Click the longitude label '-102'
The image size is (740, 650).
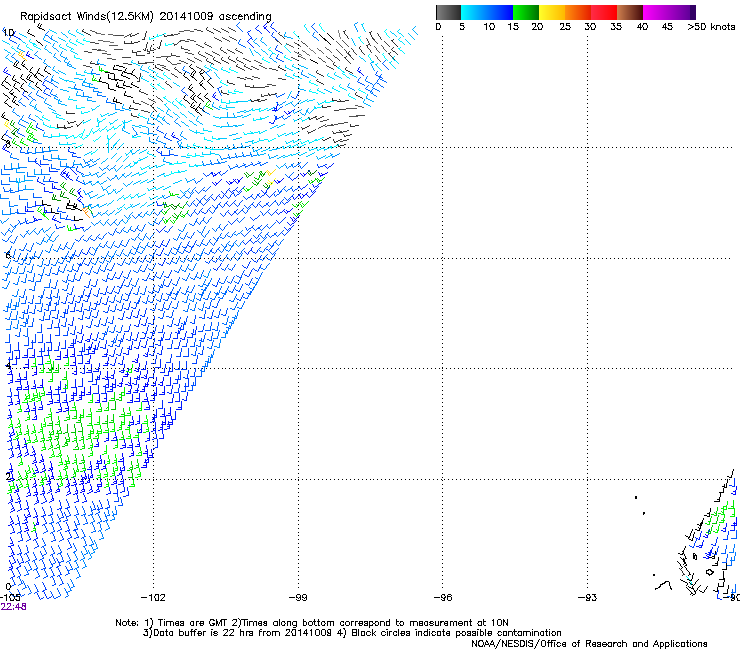(153, 598)
